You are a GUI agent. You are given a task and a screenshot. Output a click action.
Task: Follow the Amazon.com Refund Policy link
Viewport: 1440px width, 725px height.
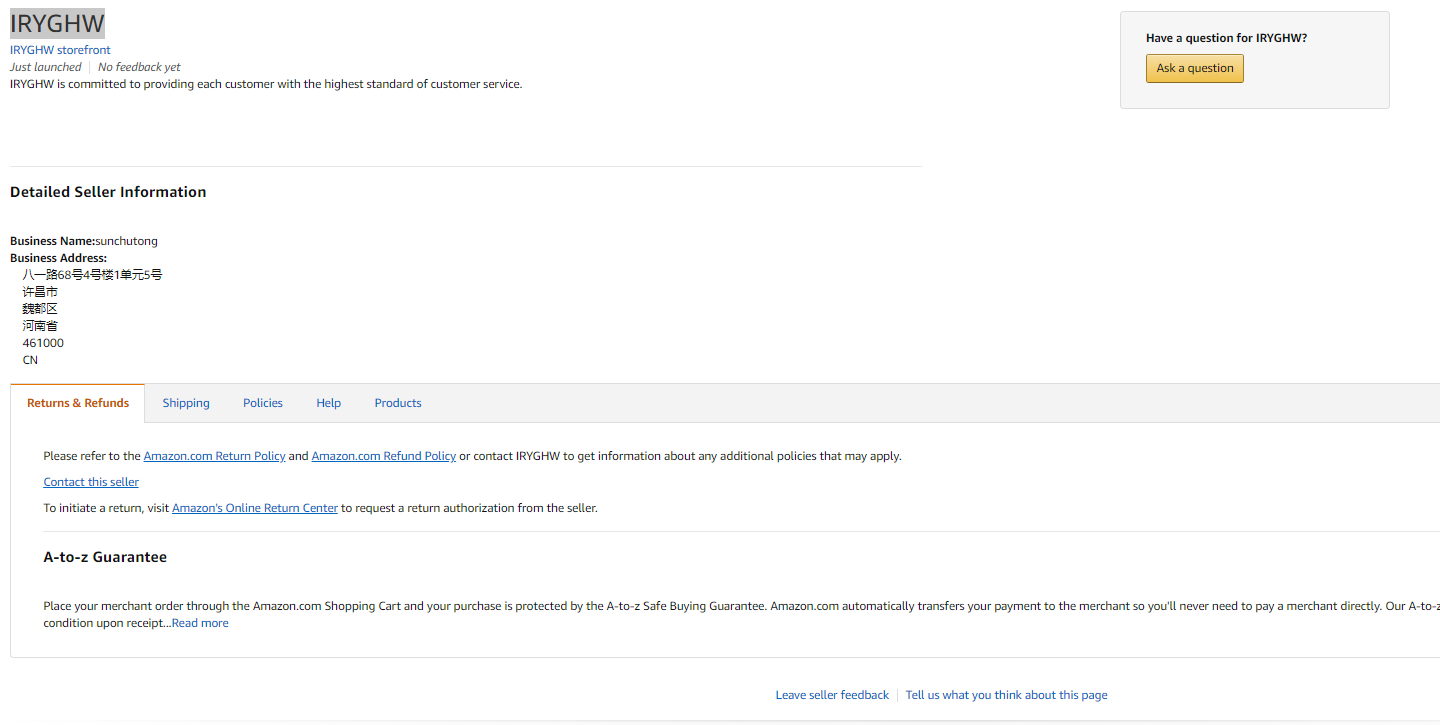[x=384, y=456]
